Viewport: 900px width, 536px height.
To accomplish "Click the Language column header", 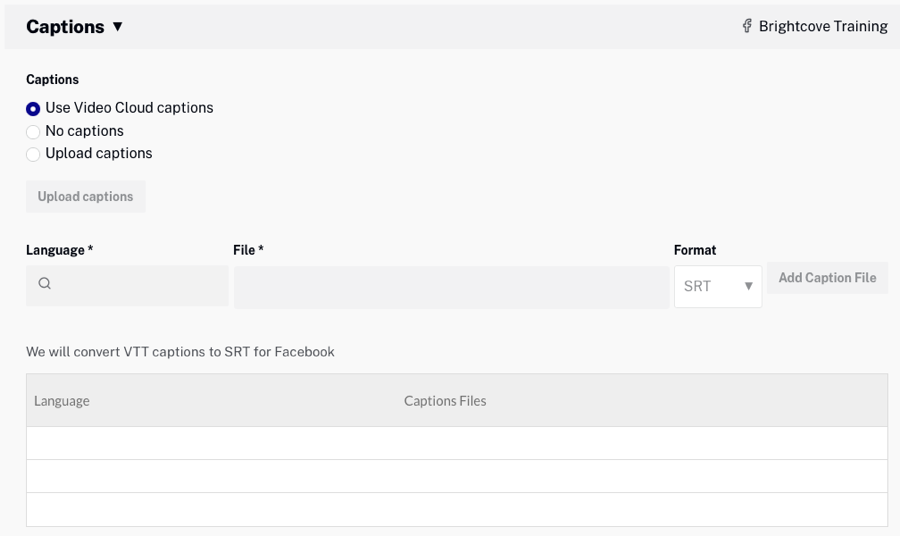I will pos(62,401).
